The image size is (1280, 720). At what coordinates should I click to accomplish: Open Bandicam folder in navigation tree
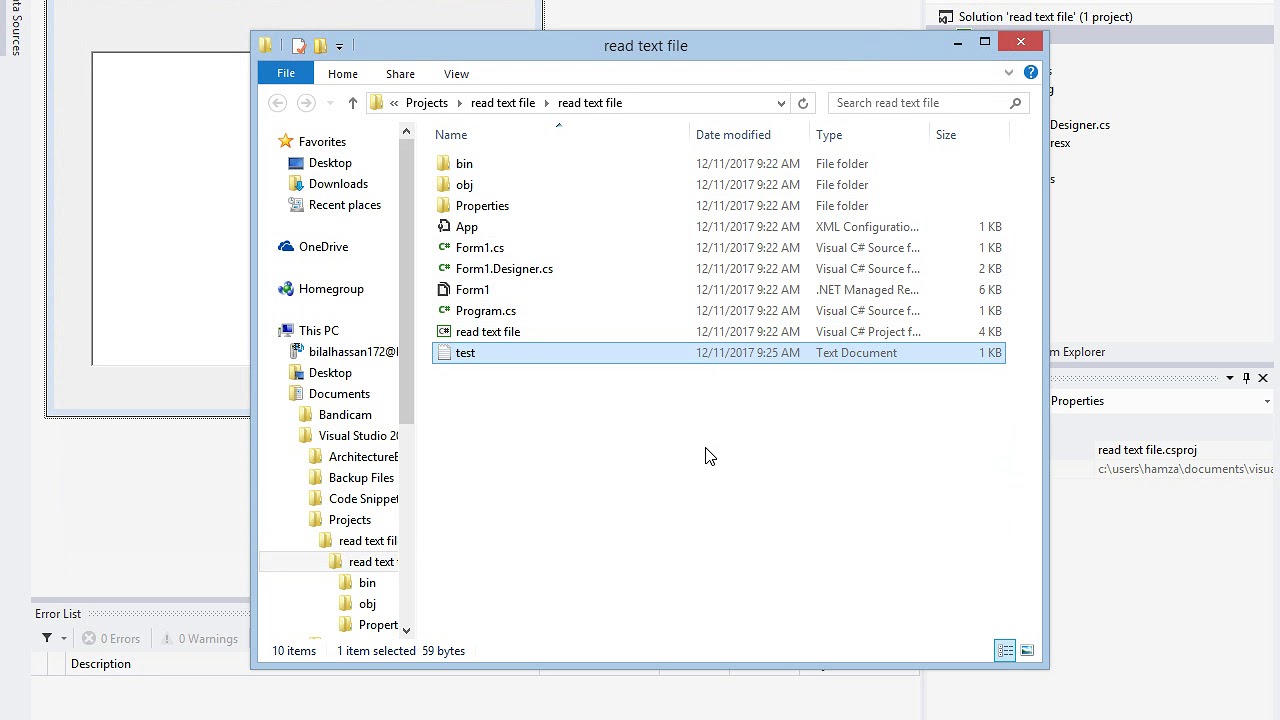click(345, 415)
